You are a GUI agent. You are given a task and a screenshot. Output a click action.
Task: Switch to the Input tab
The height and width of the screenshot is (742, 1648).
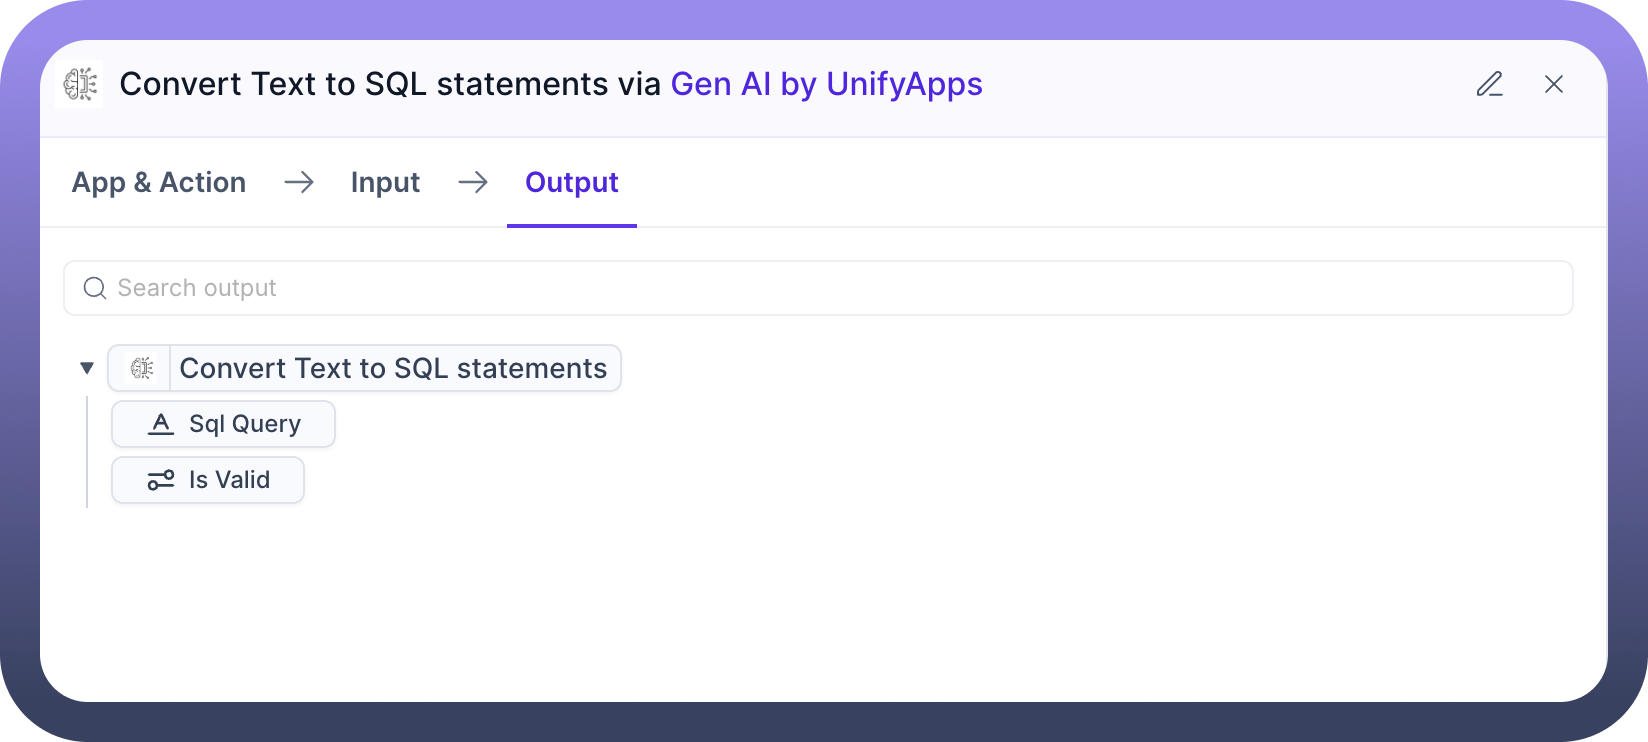pos(385,183)
